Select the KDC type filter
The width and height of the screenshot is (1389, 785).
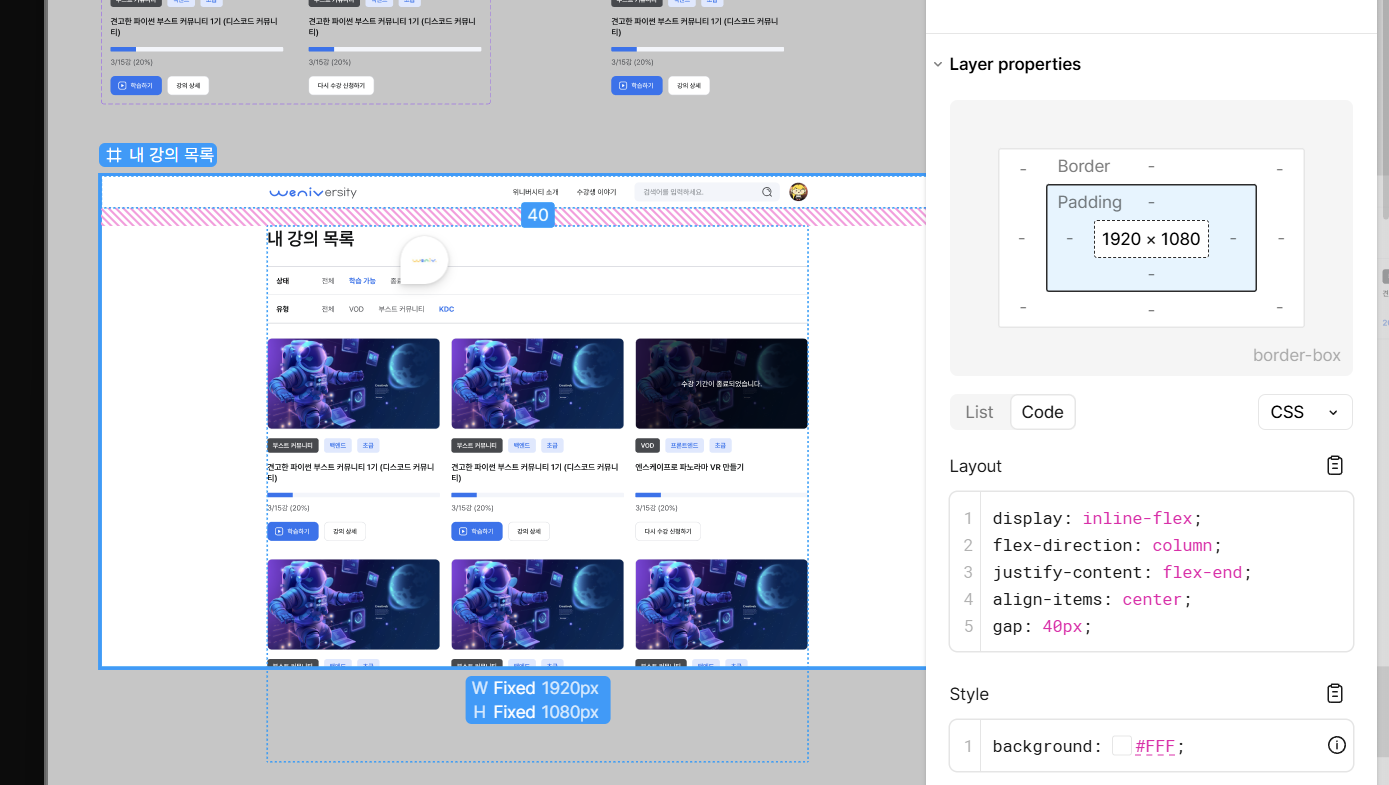coord(446,309)
